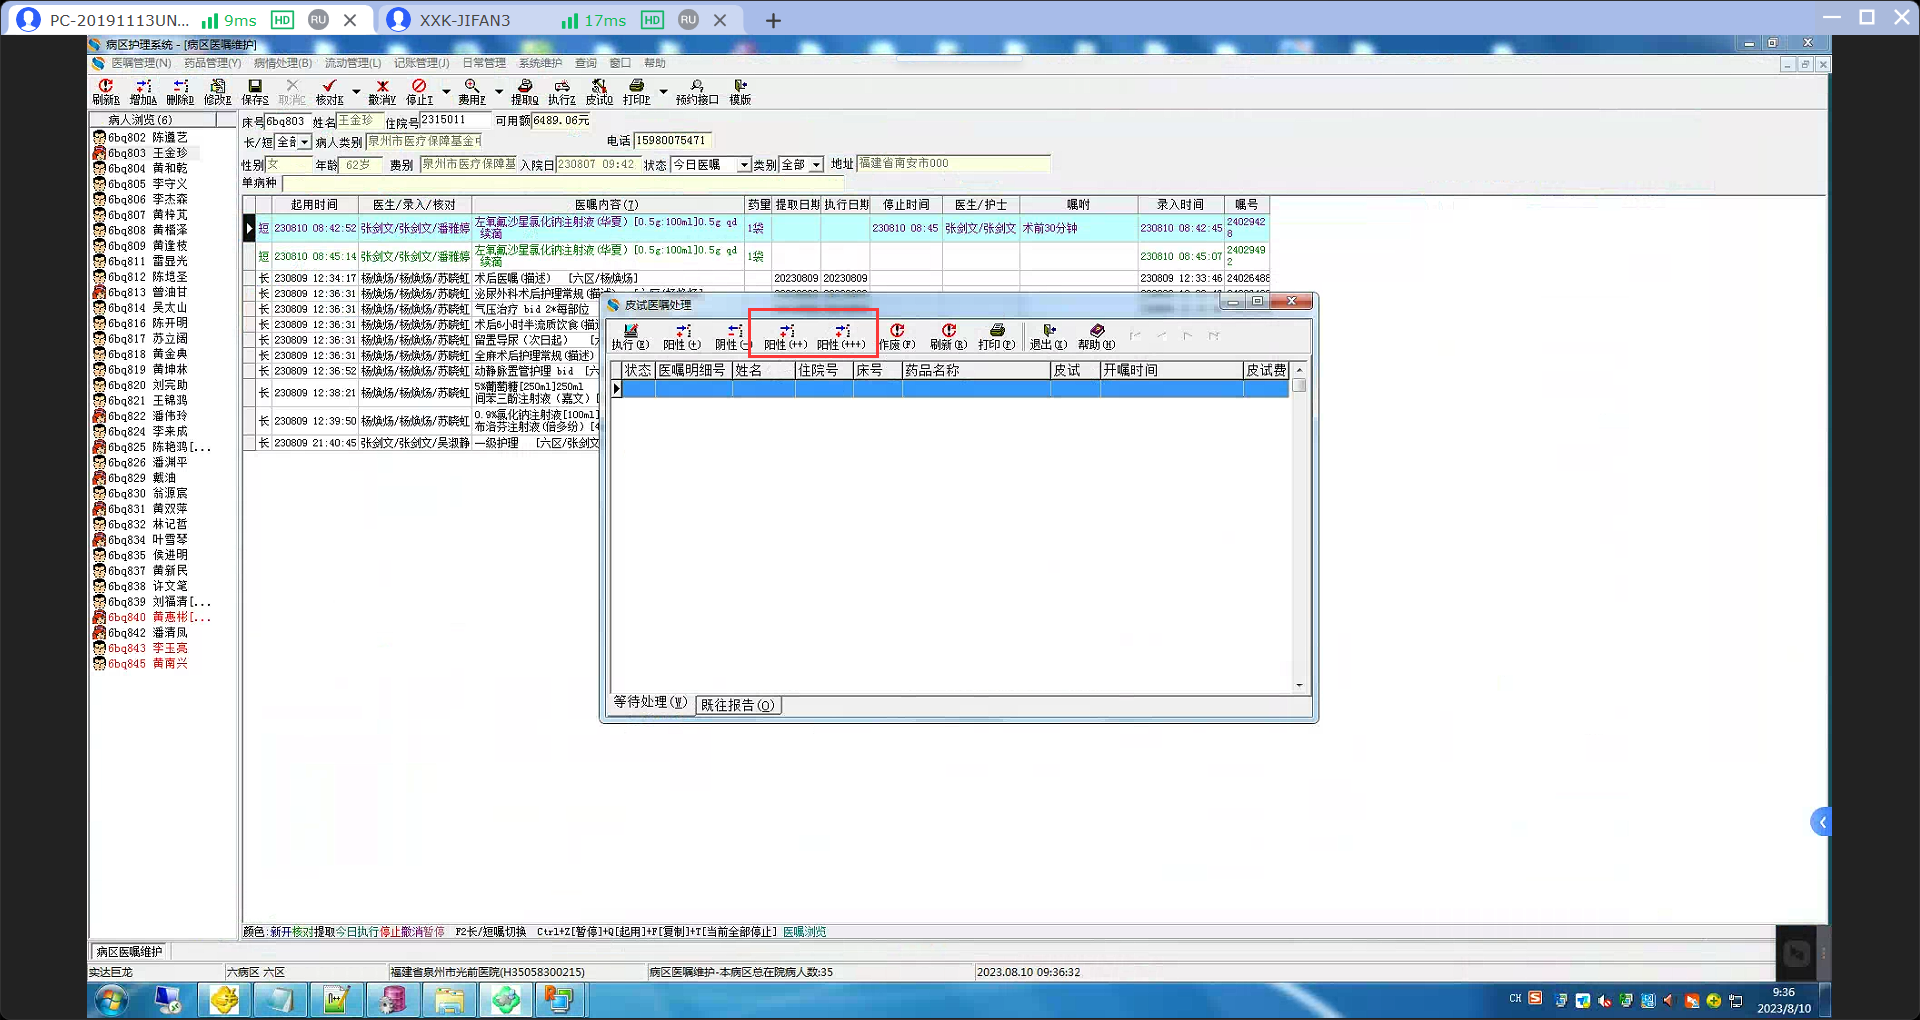
Task: Click the 预约接口 appointment interface icon
Action: [x=697, y=92]
